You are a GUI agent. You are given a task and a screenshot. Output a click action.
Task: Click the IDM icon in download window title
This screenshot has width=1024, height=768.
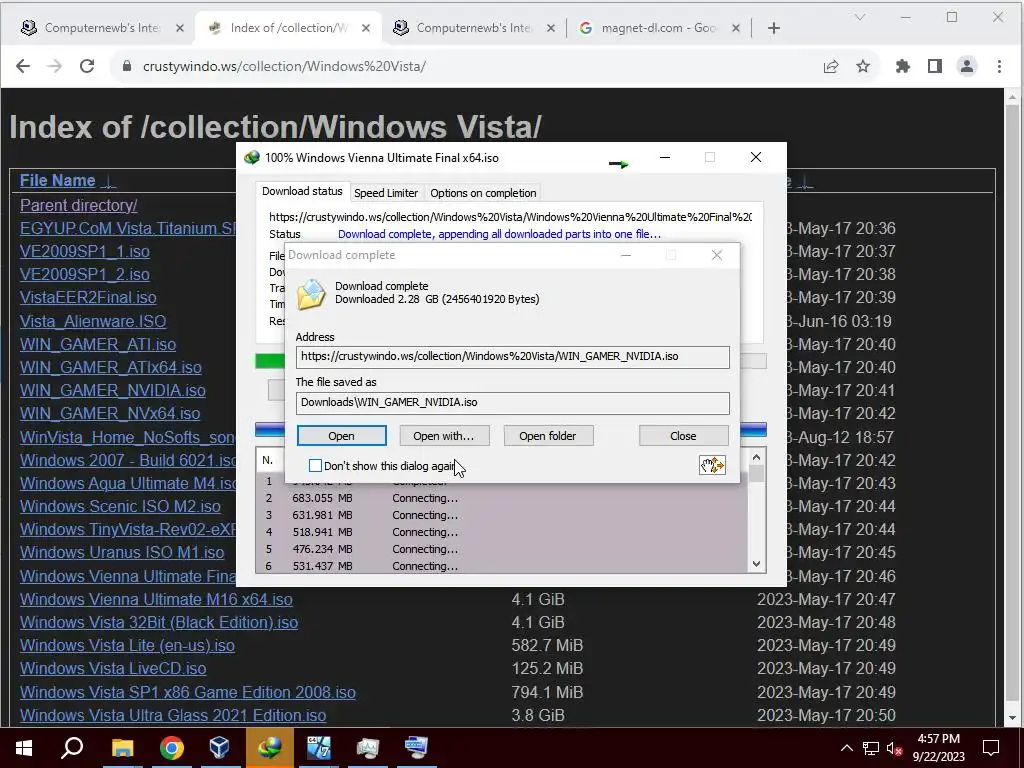251,158
